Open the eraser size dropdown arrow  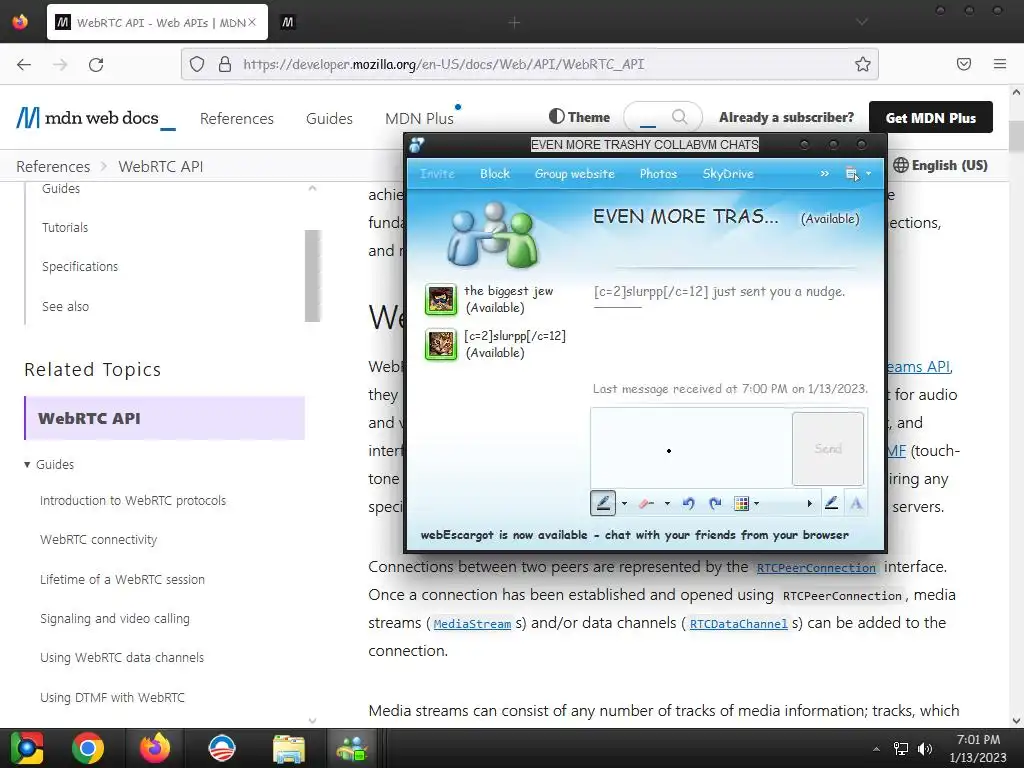pyautogui.click(x=667, y=504)
